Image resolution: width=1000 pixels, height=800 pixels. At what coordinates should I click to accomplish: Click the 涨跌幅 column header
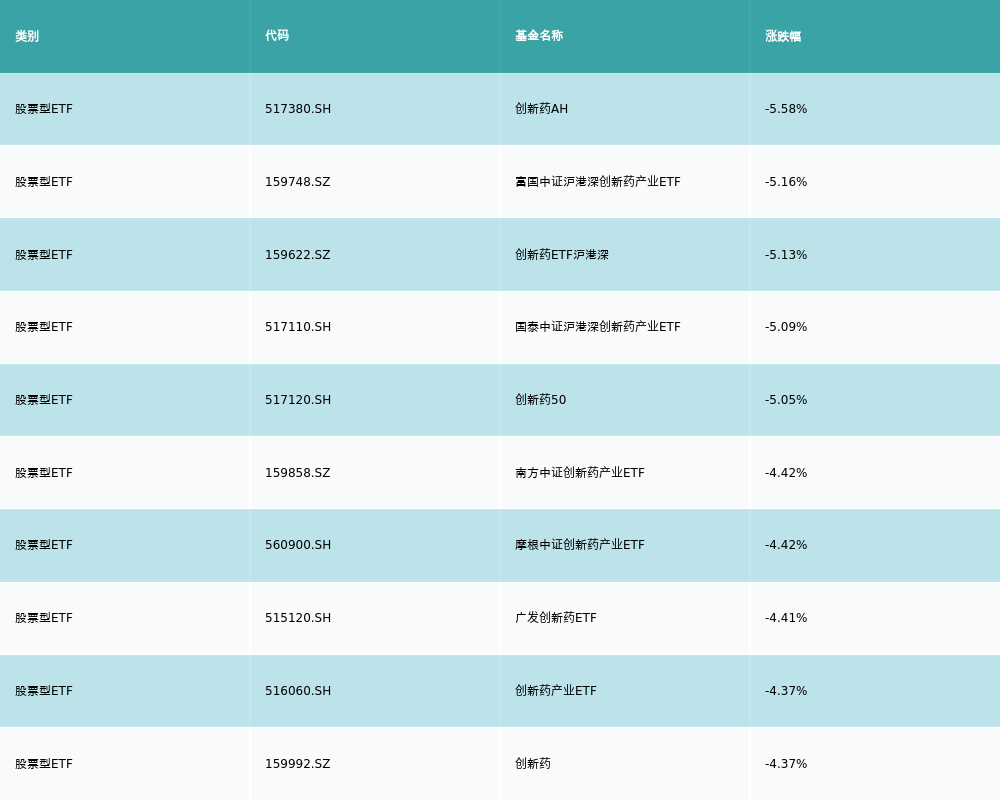(x=783, y=36)
